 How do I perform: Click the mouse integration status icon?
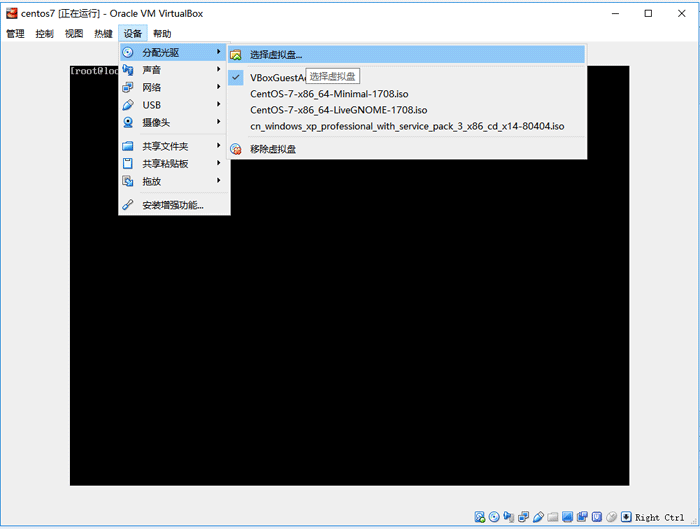pos(612,517)
